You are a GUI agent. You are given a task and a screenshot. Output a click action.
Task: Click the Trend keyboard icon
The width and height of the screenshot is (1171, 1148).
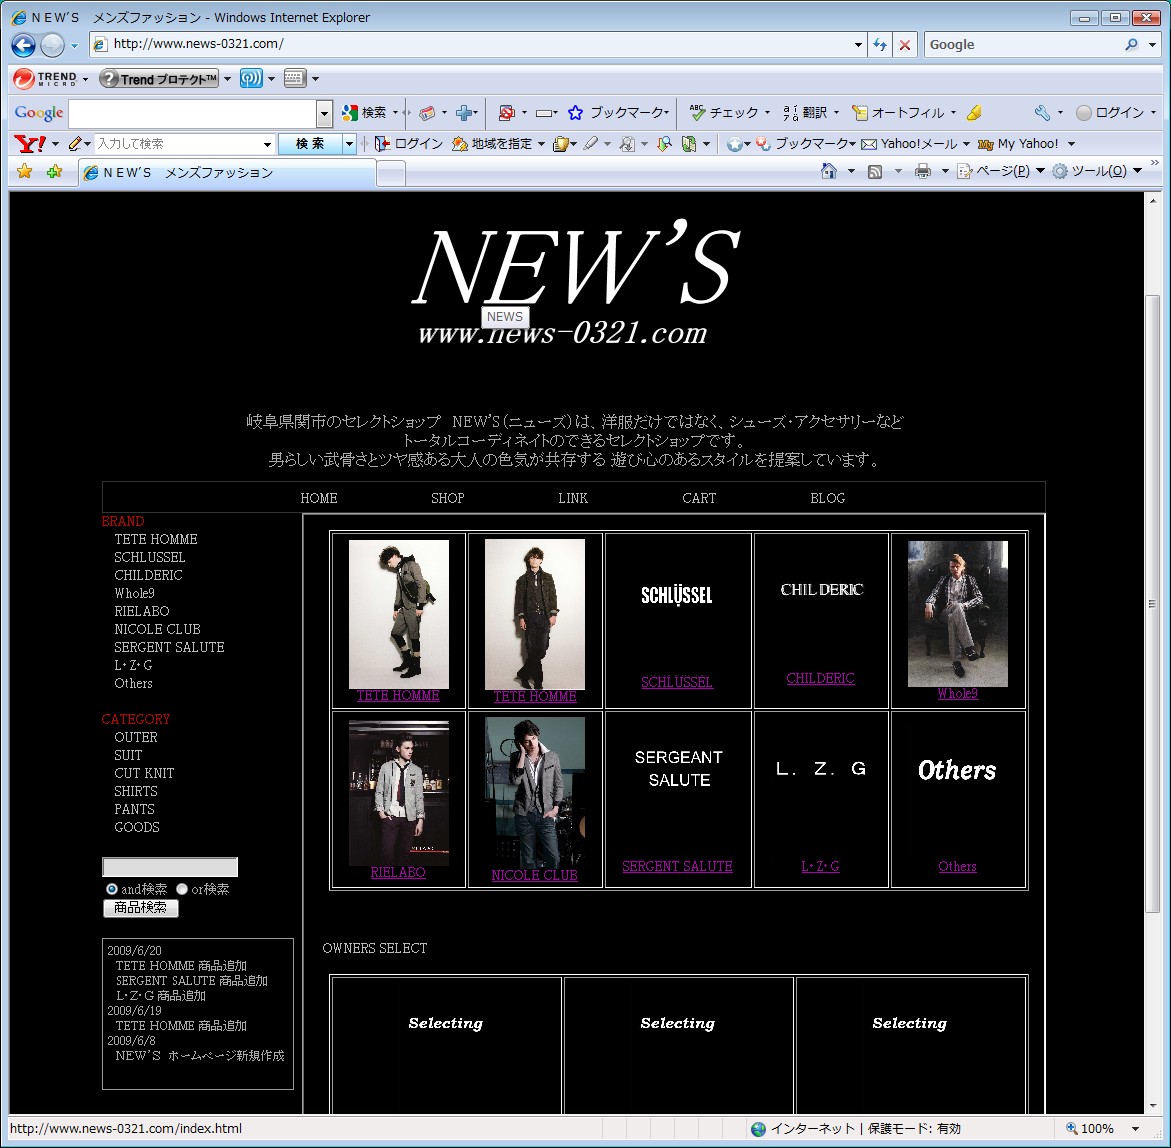[x=295, y=78]
